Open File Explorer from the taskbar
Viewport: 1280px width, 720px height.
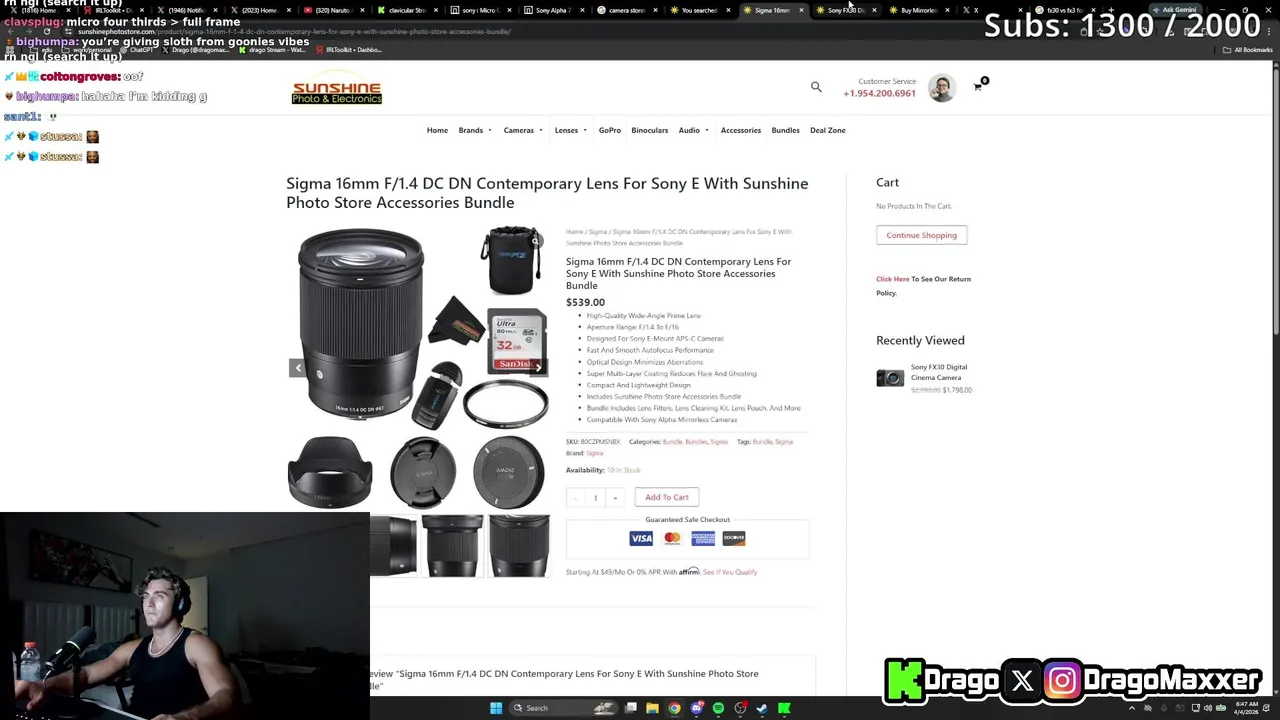coord(652,708)
